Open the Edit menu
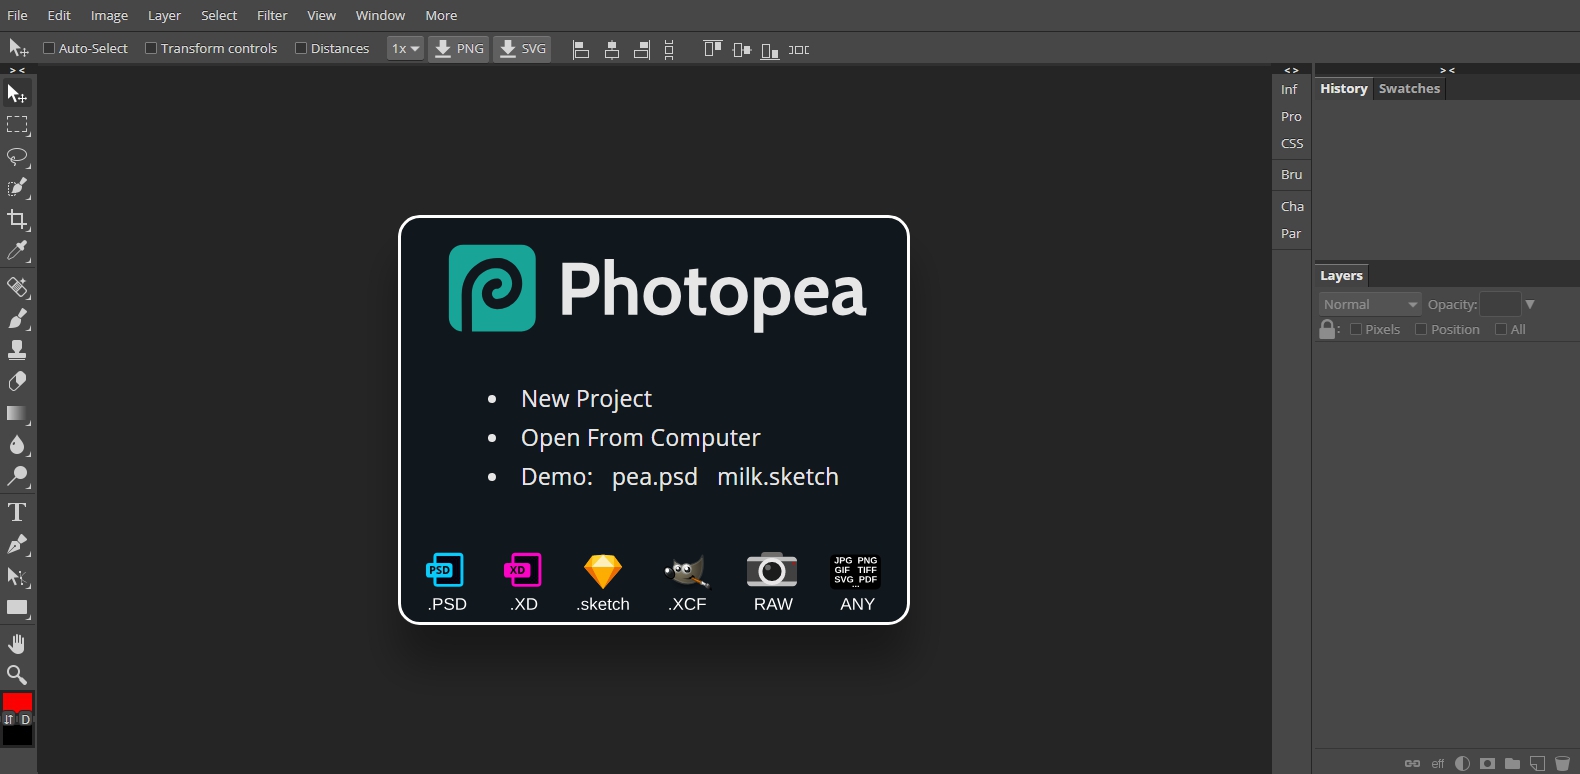 59,15
